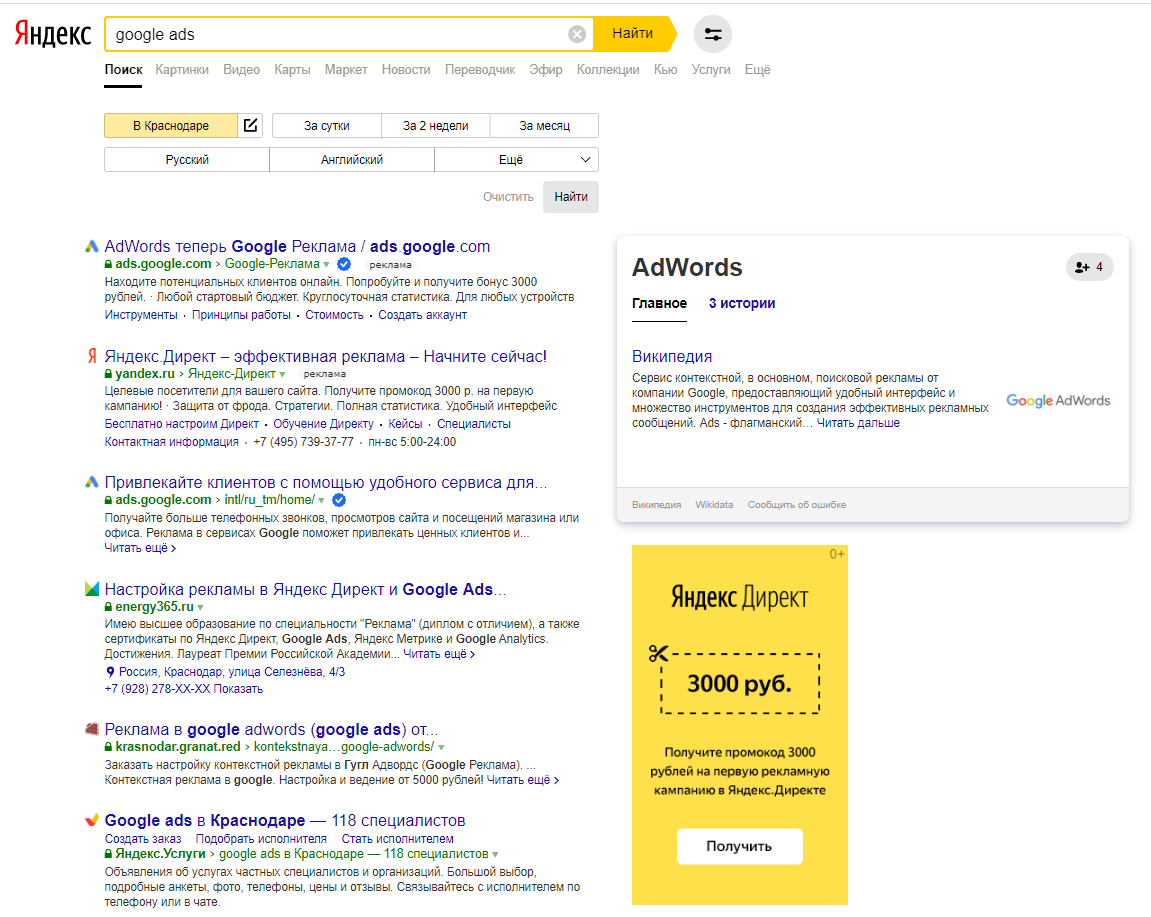Screen dimensions: 1151x917
Task: Click the yellow Найти search button
Action: [633, 34]
